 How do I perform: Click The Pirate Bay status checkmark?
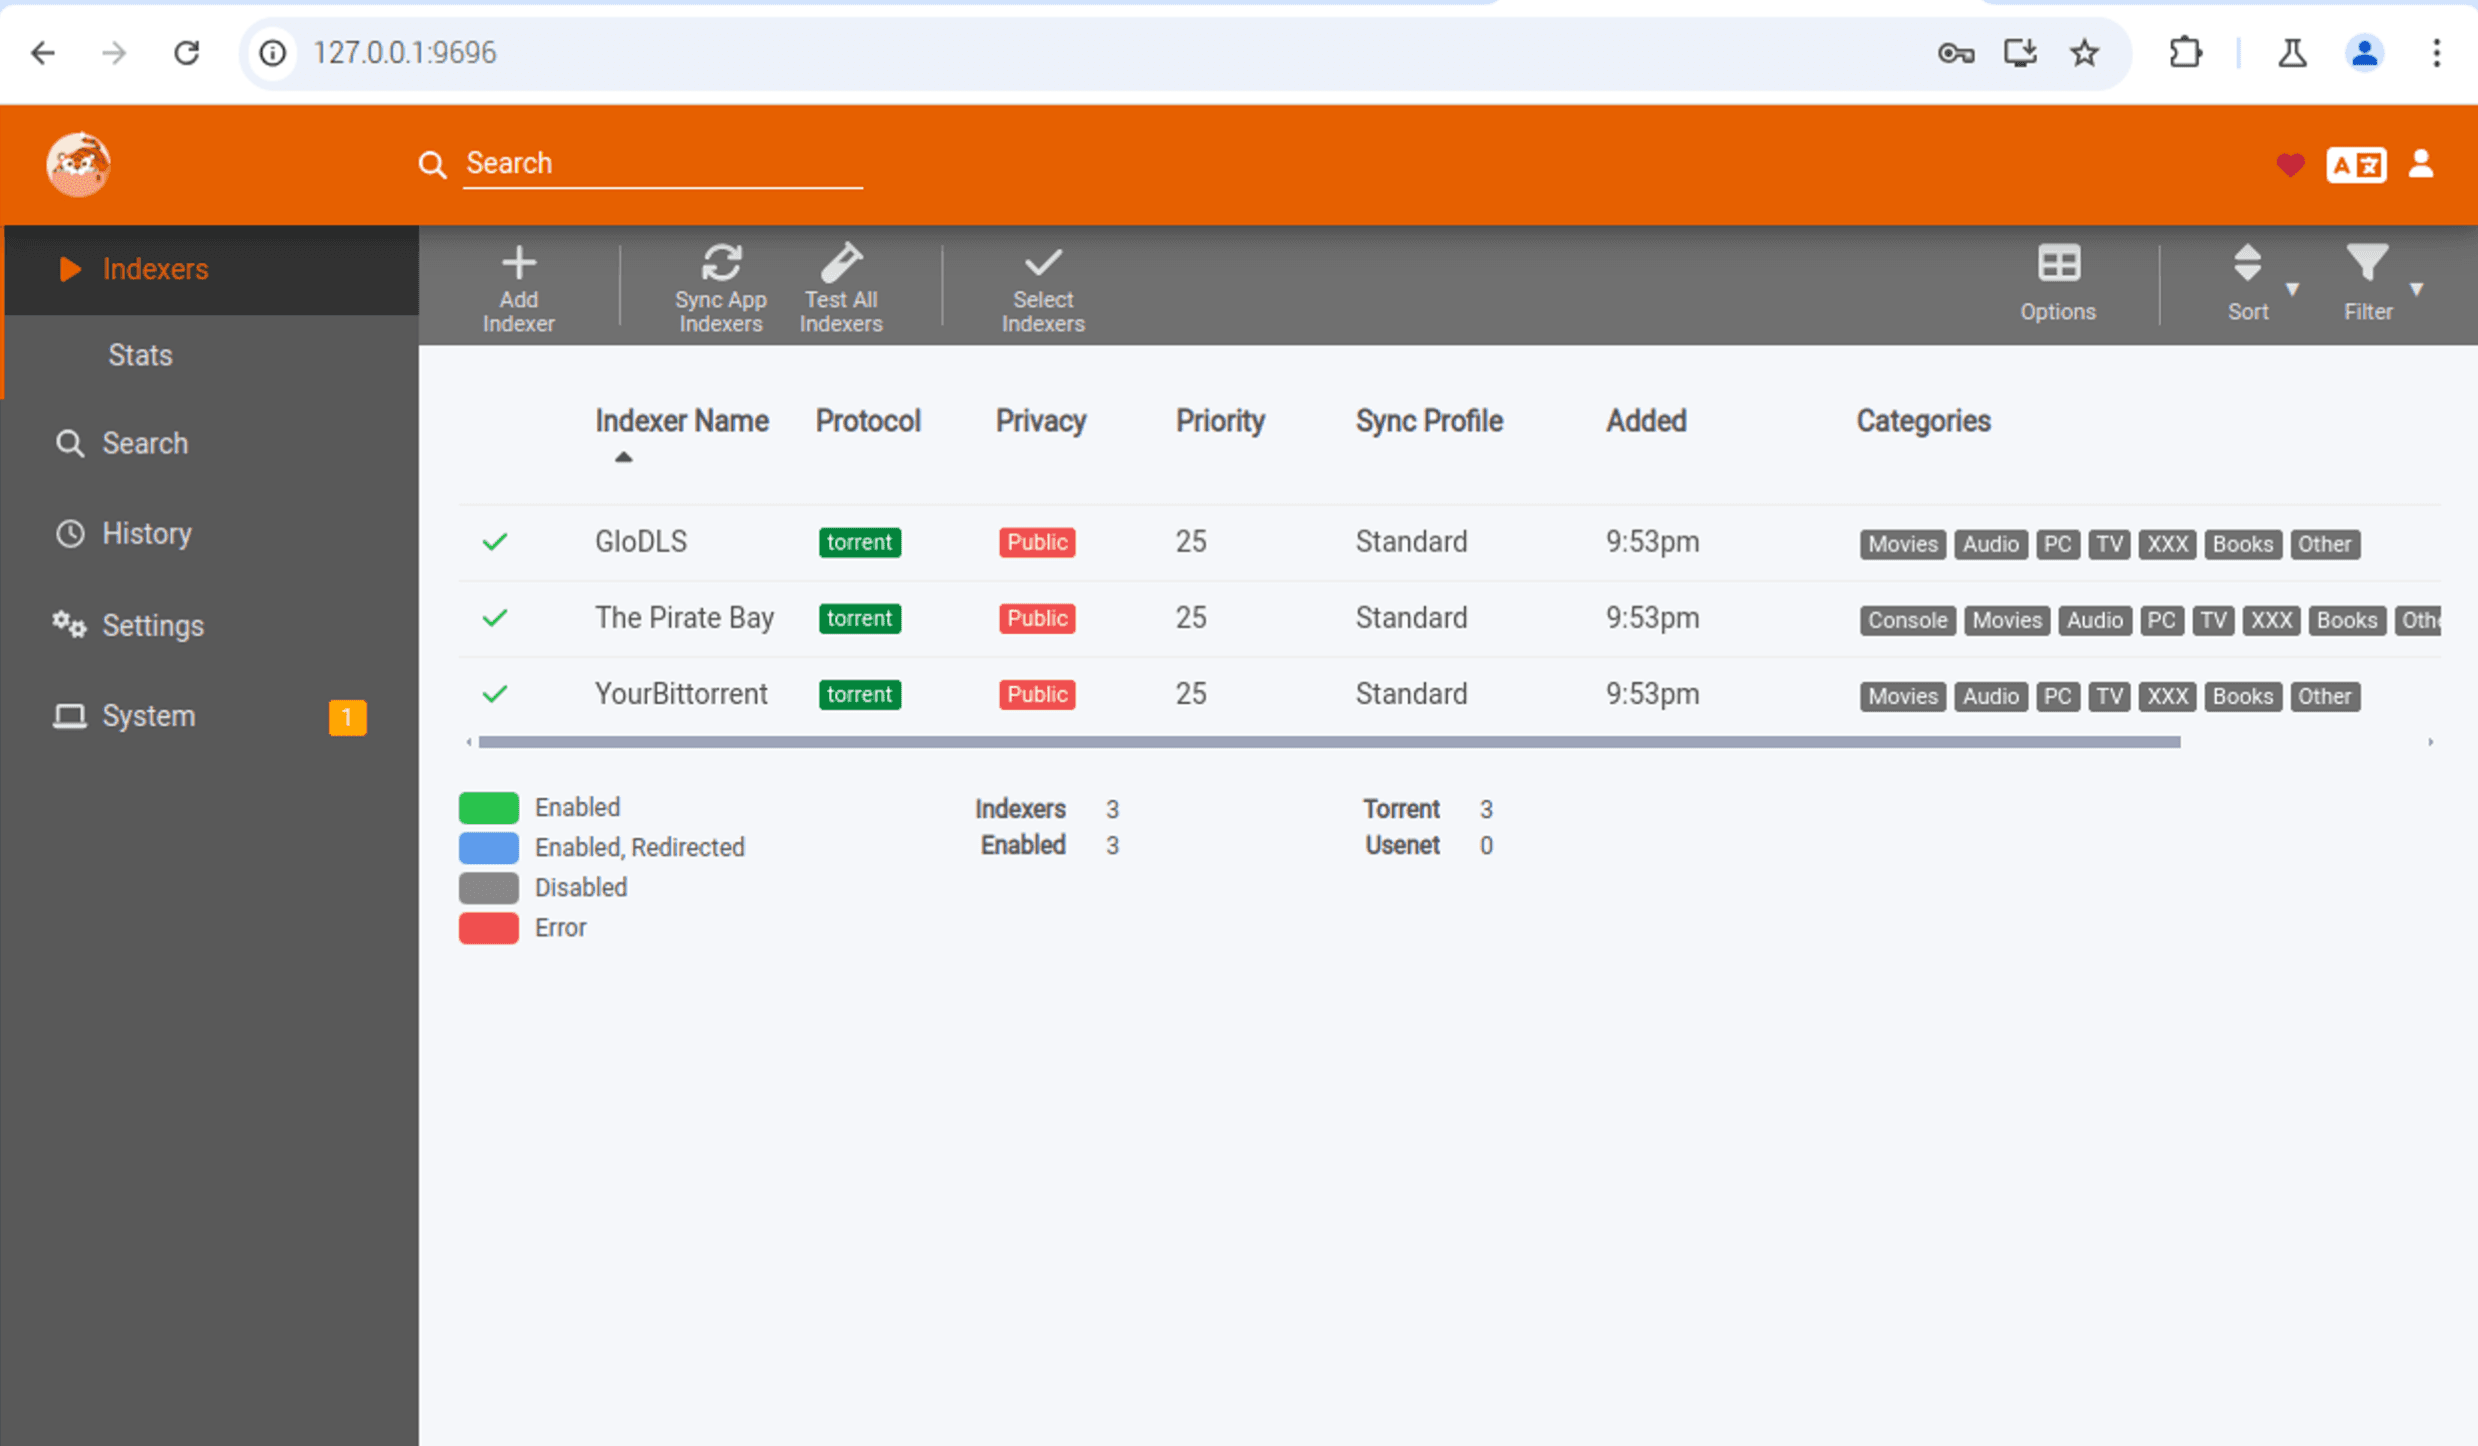[x=495, y=618]
